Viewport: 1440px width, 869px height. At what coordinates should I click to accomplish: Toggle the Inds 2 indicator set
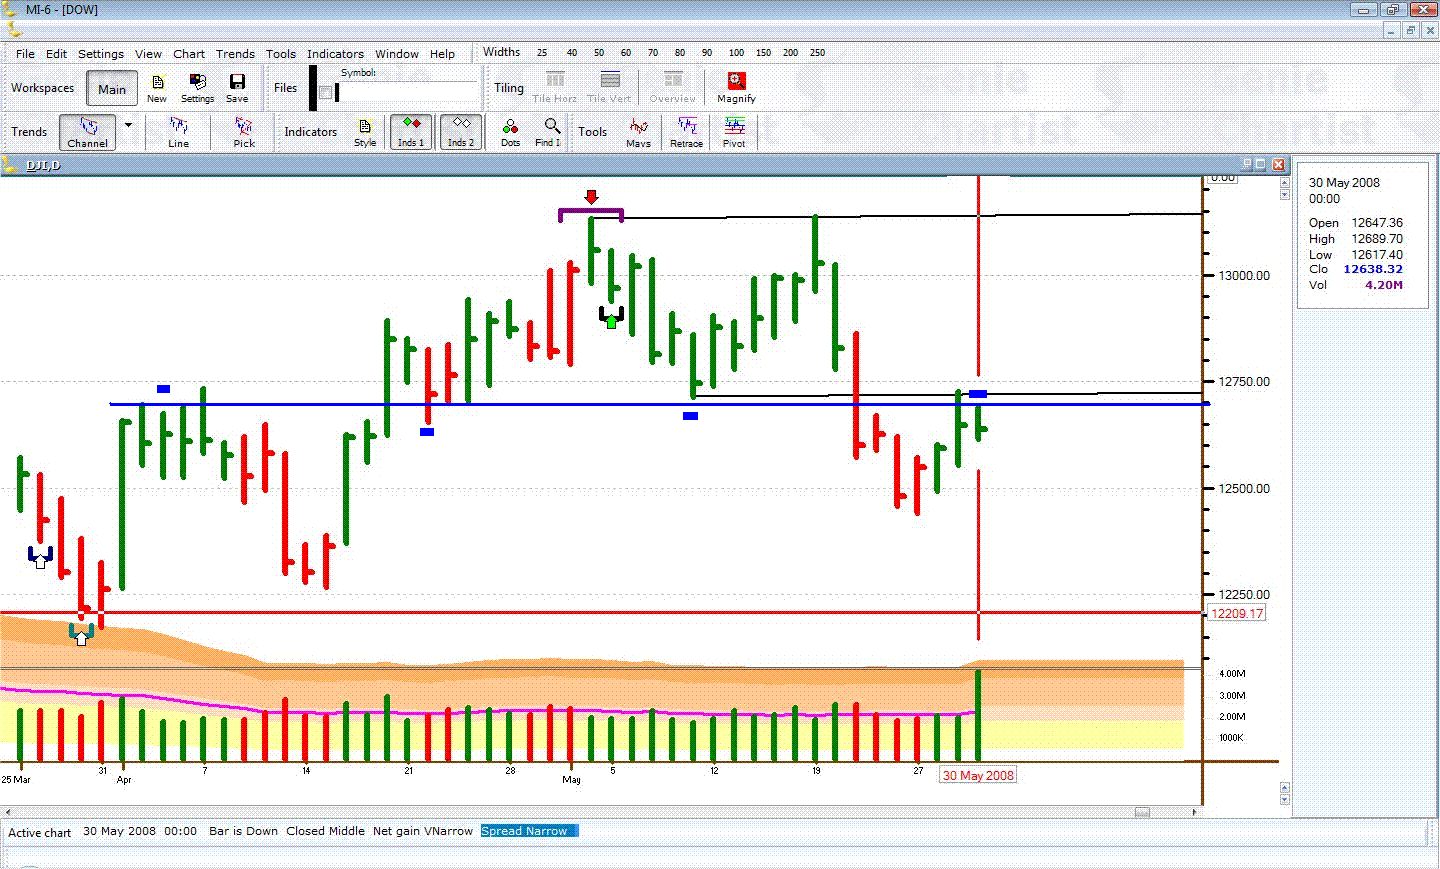point(461,132)
